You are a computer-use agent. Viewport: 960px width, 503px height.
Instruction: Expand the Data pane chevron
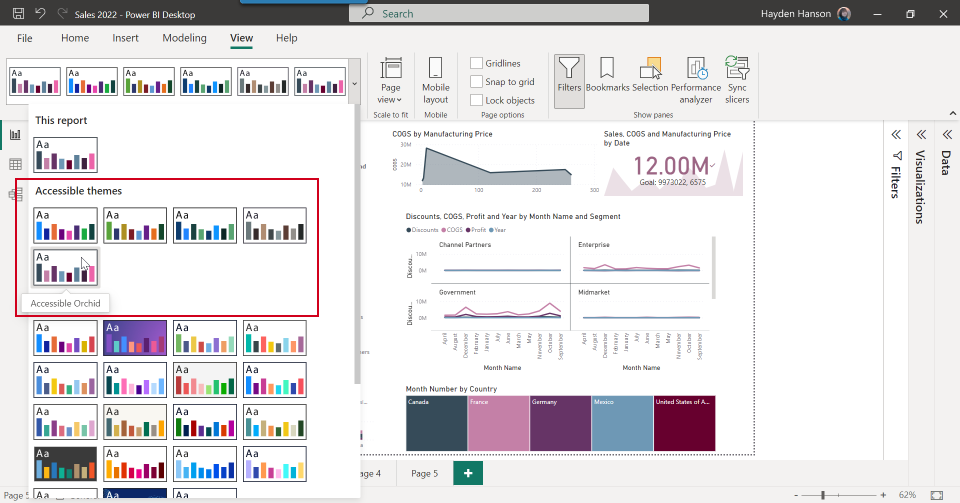point(947,135)
